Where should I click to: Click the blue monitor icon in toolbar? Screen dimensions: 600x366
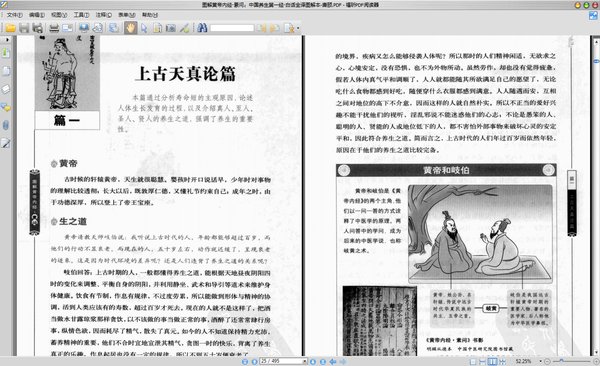click(x=84, y=28)
